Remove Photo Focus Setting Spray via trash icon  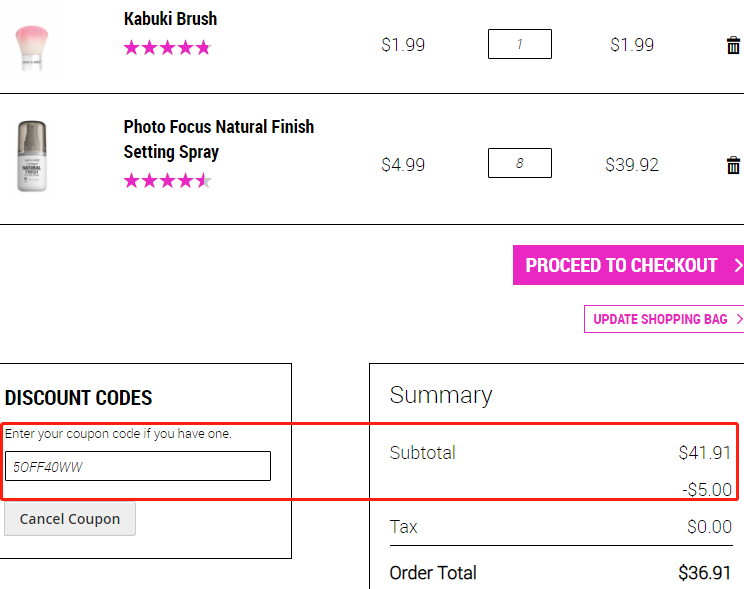point(733,165)
